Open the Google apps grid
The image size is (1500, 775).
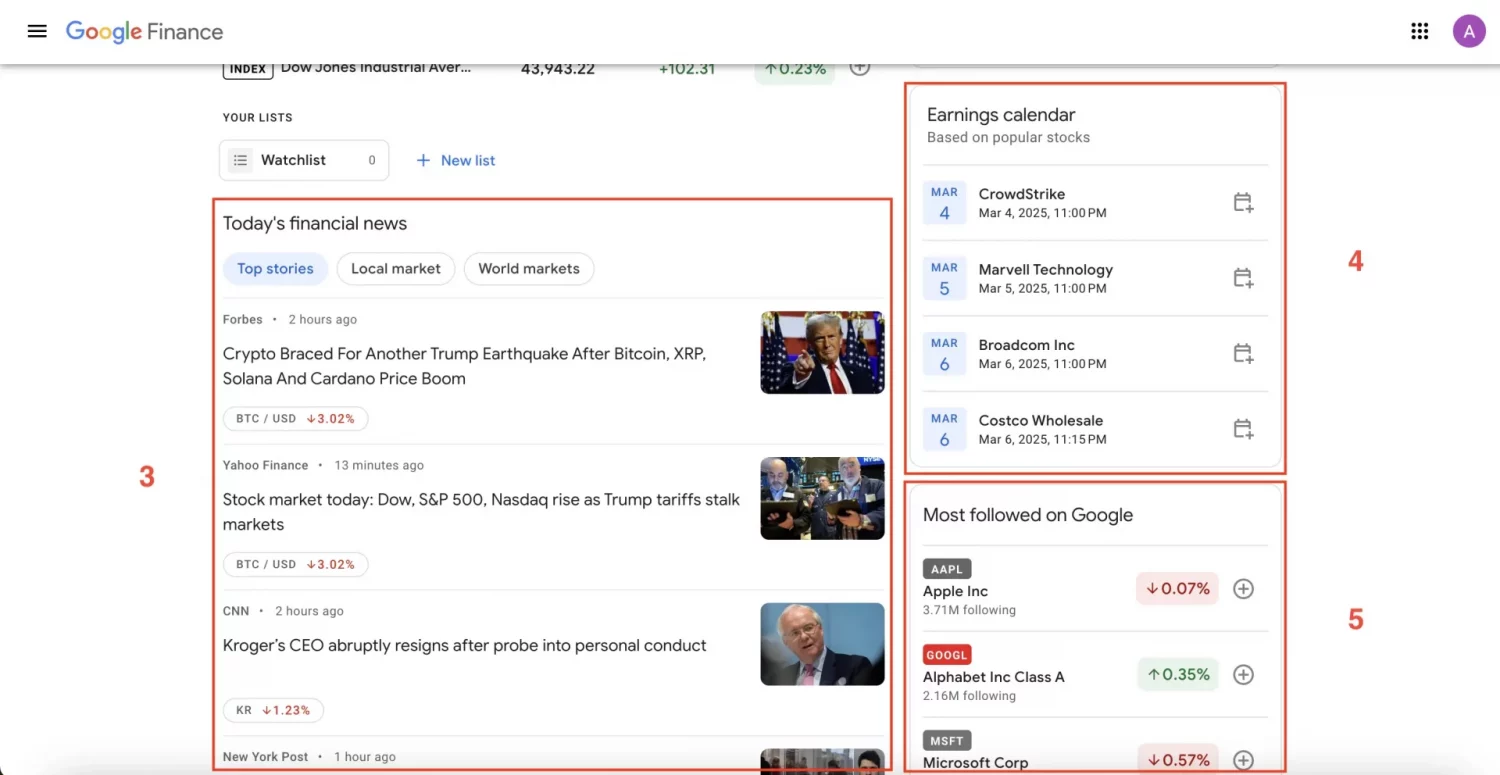pos(1419,31)
